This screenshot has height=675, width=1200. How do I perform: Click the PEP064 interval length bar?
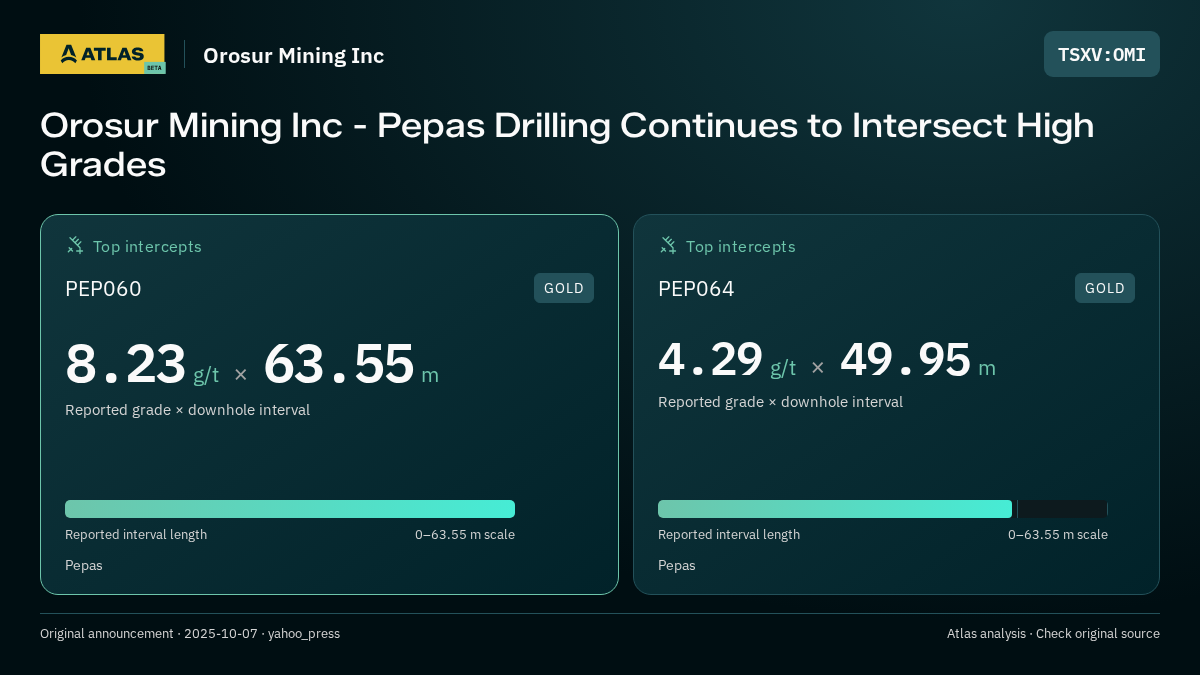pos(883,509)
